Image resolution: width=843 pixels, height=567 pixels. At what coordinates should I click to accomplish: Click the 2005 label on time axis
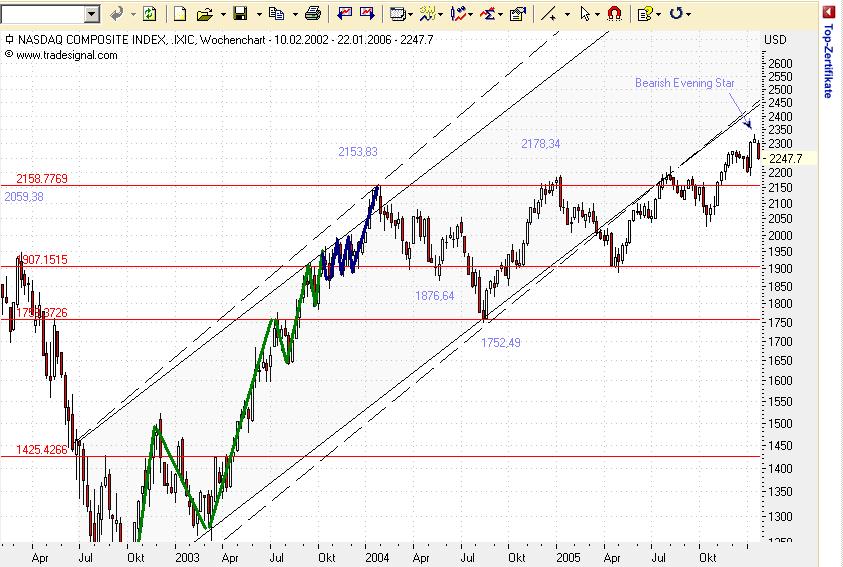click(x=568, y=557)
